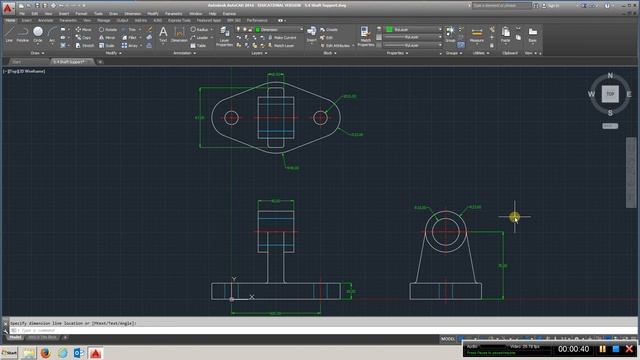This screenshot has height=360, width=640.
Task: Click the Leader annotation tool
Action: pos(199,38)
